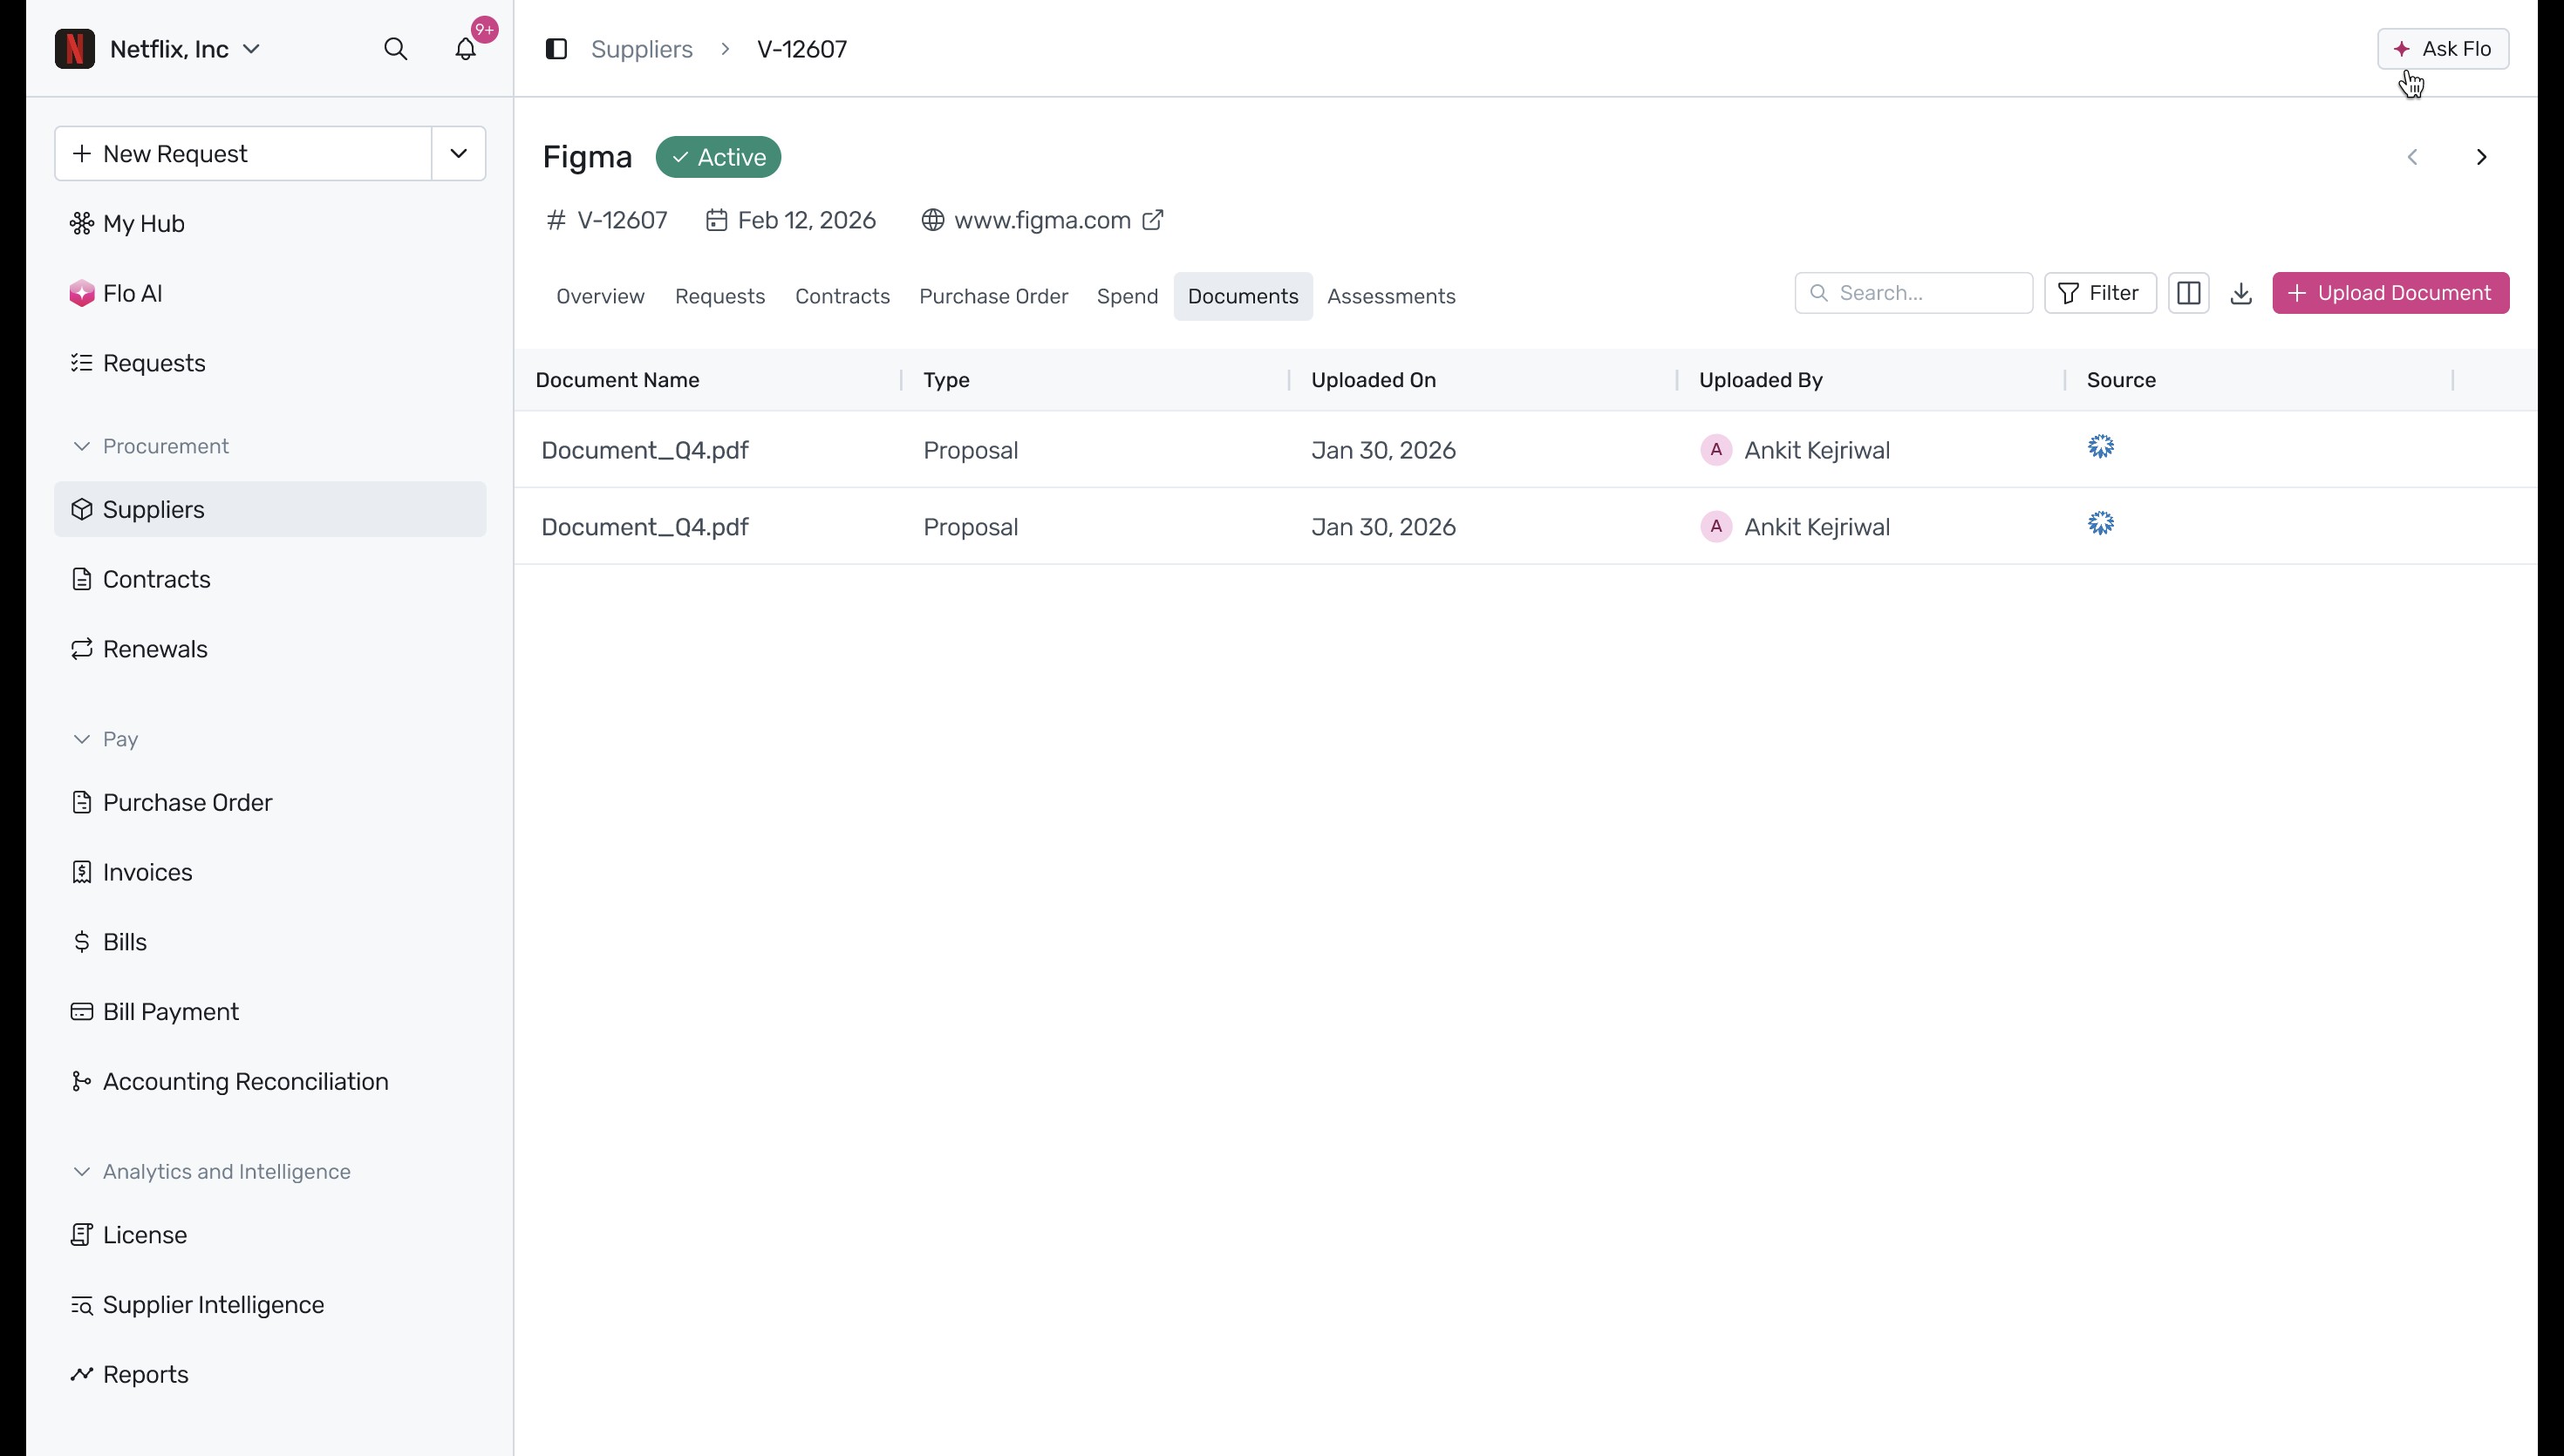
Task: Open the Netflix, Inc organization dropdown
Action: click(185, 49)
